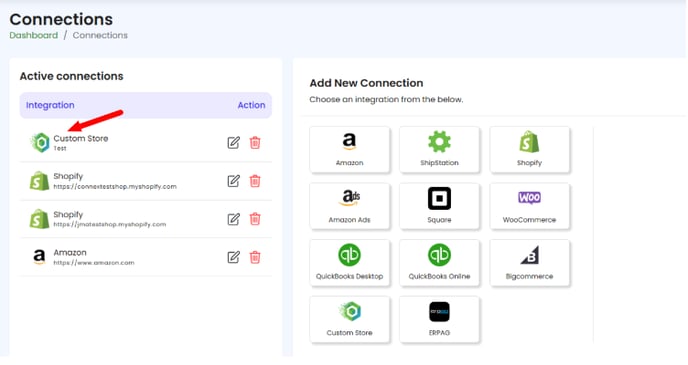The image size is (688, 365).
Task: Delete the connextestshop Shopify connection
Action: pos(255,181)
